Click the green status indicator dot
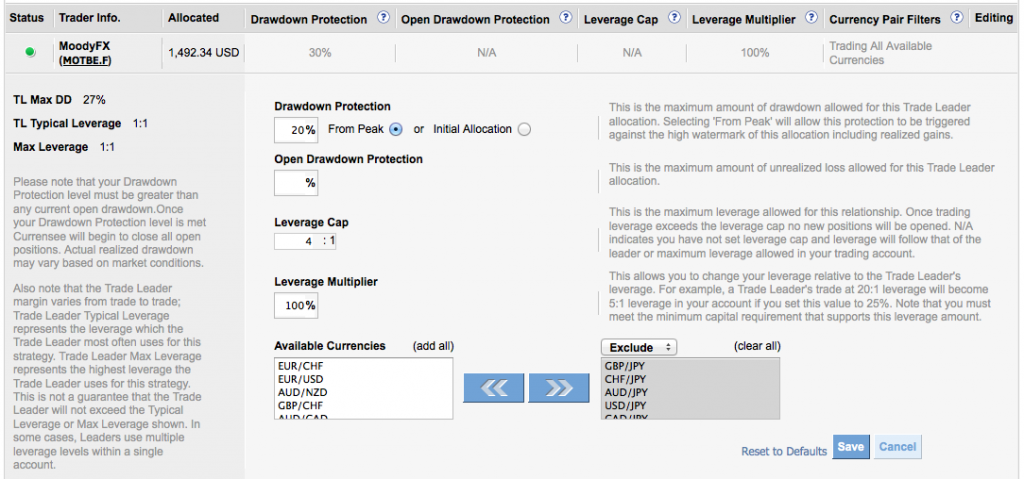This screenshot has width=1024, height=479. pos(29,53)
